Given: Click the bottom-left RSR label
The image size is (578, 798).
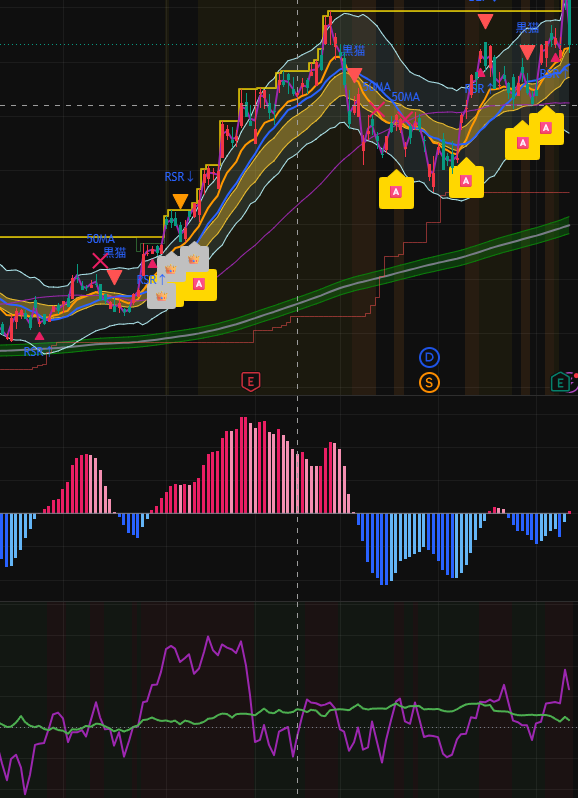Looking at the screenshot, I should [x=38, y=351].
